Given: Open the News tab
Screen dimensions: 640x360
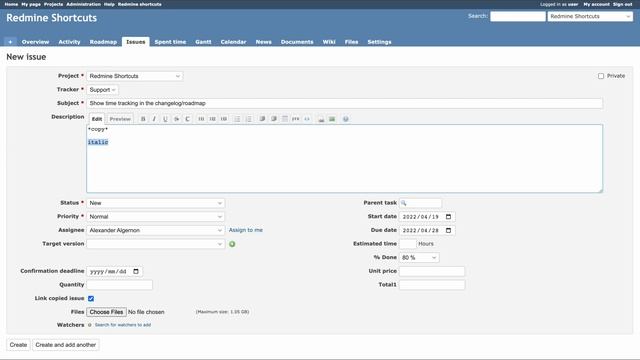Looking at the screenshot, I should point(264,42).
